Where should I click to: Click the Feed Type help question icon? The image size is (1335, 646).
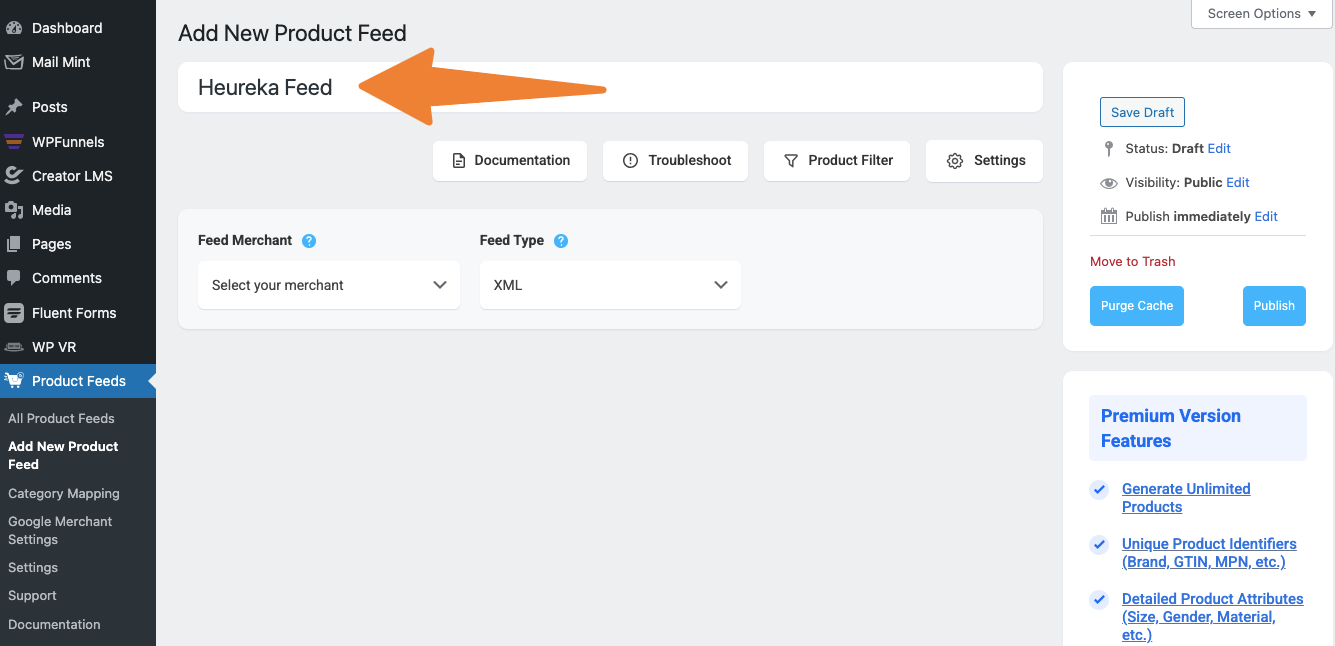pos(561,241)
